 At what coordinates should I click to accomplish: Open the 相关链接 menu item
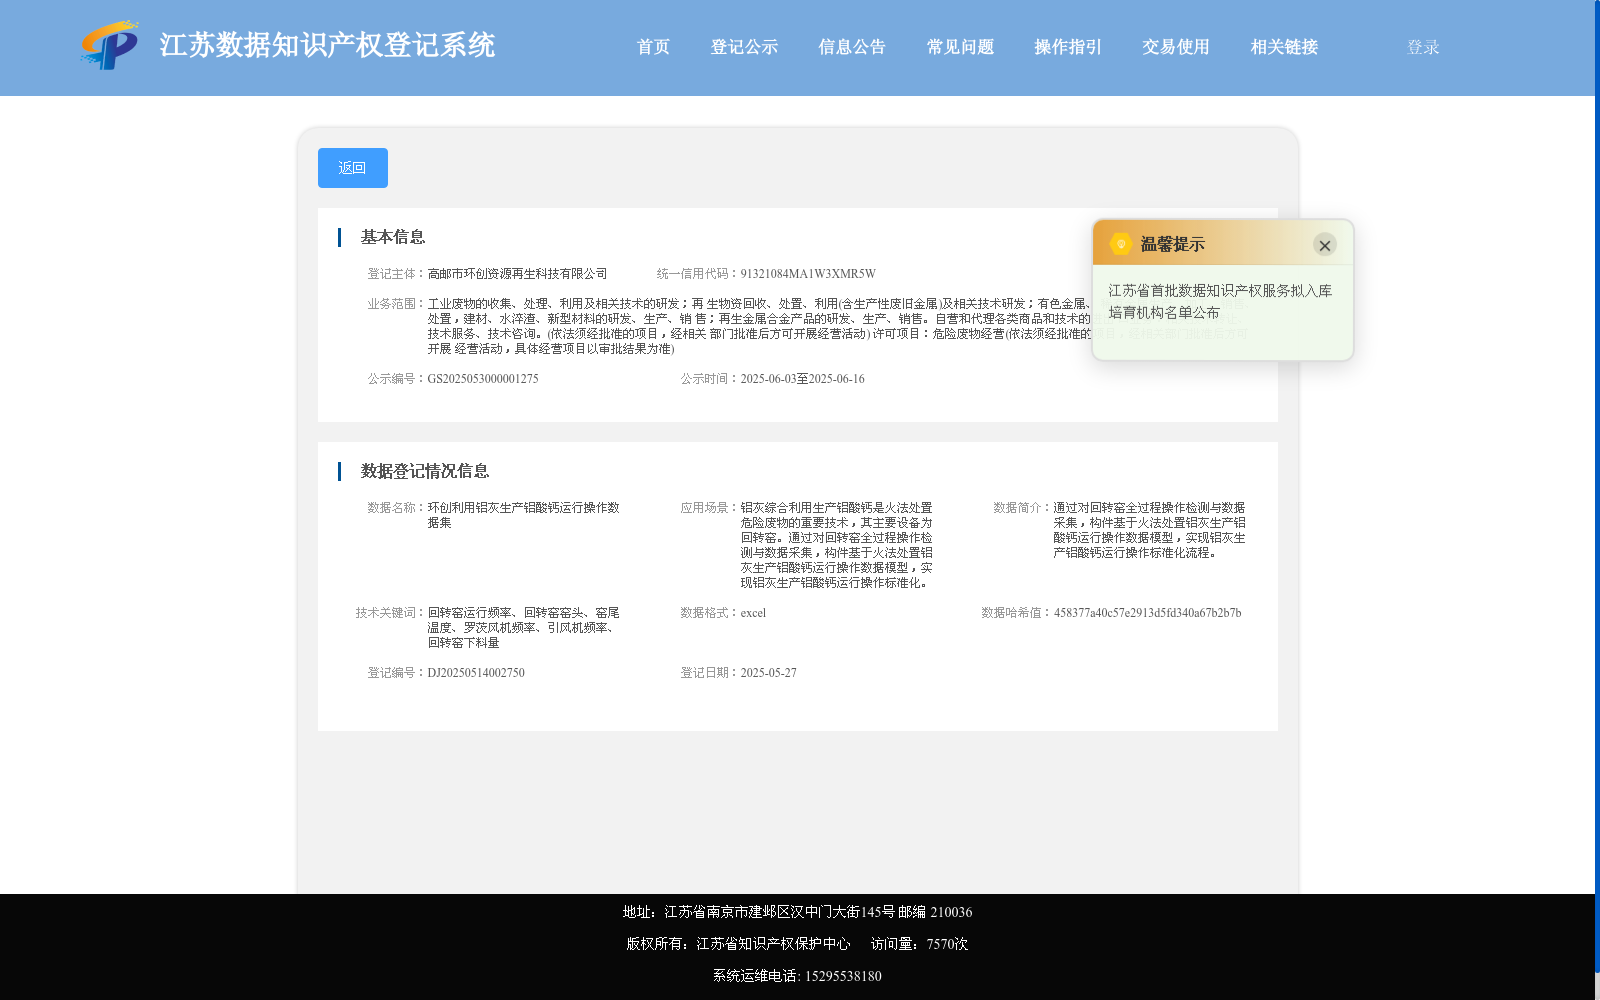click(x=1284, y=47)
